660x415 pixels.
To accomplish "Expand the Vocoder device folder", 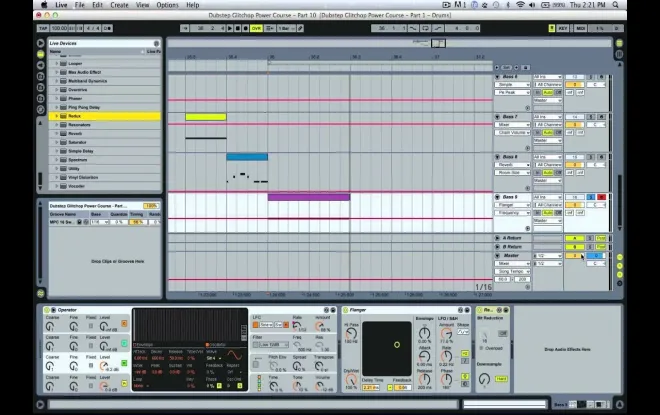I will point(56,186).
